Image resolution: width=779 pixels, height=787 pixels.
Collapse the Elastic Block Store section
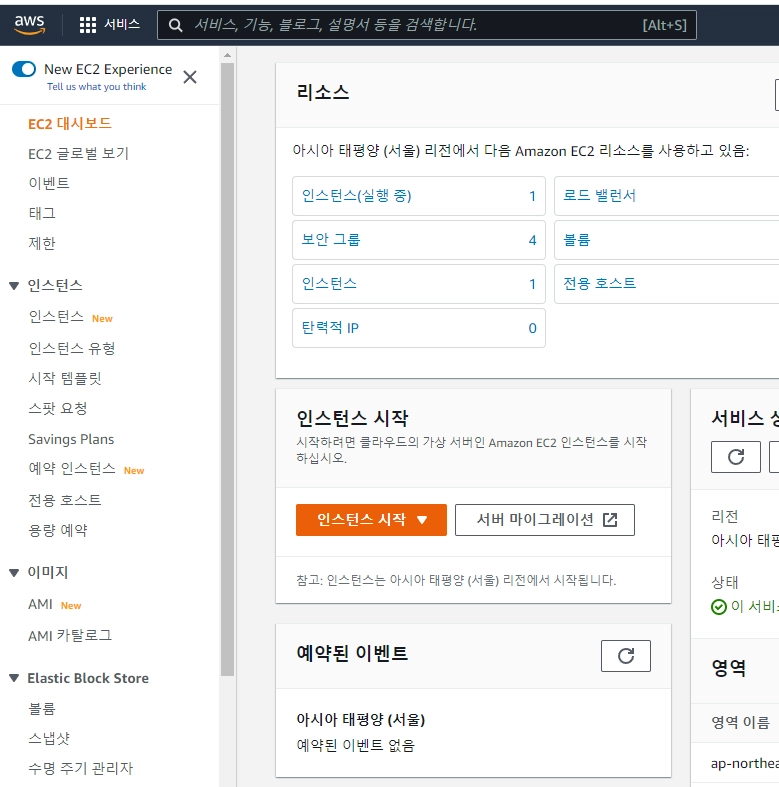pos(14,678)
